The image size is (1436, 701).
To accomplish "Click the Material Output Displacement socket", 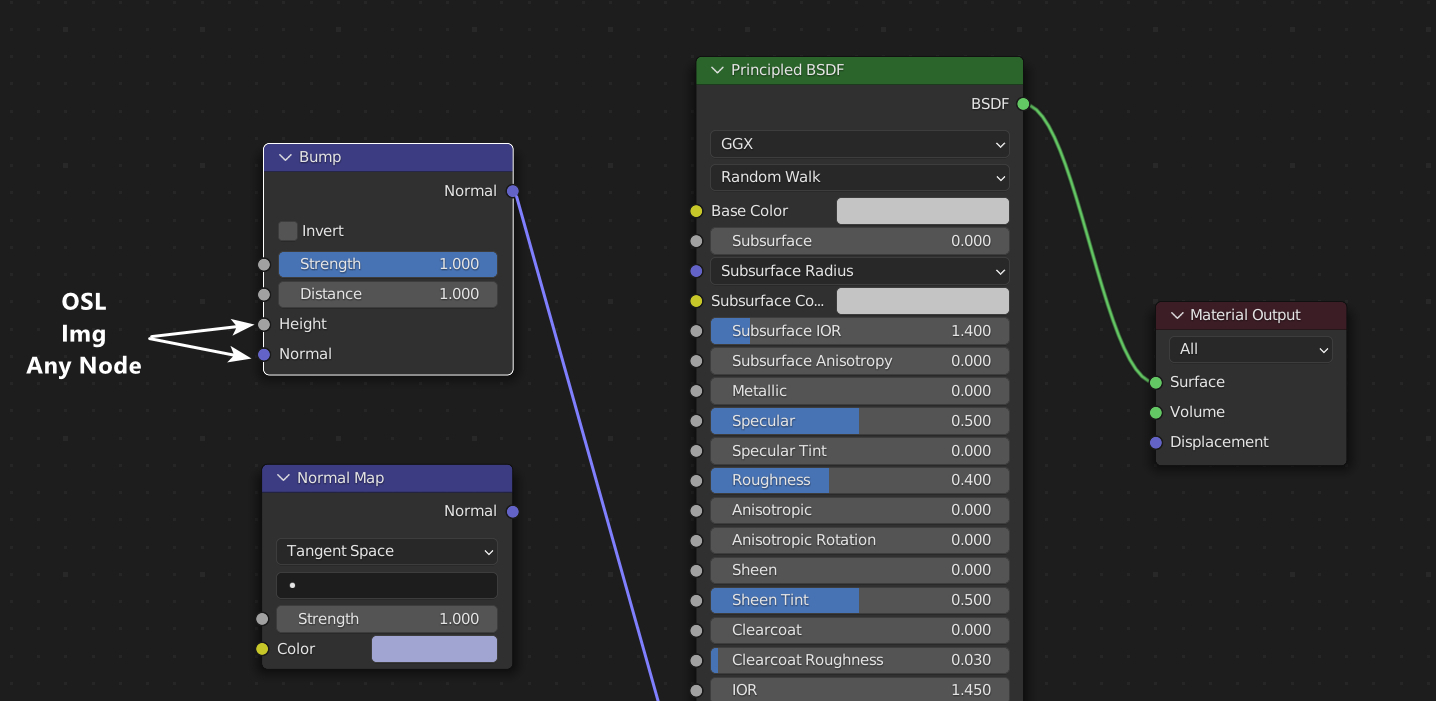I will tap(1156, 442).
